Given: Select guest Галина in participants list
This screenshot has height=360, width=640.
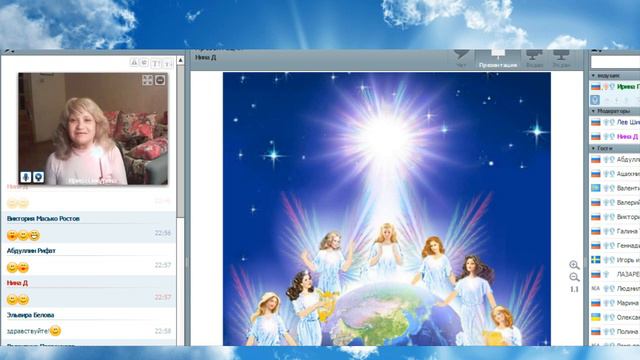Looking at the screenshot, I should click(x=615, y=231).
